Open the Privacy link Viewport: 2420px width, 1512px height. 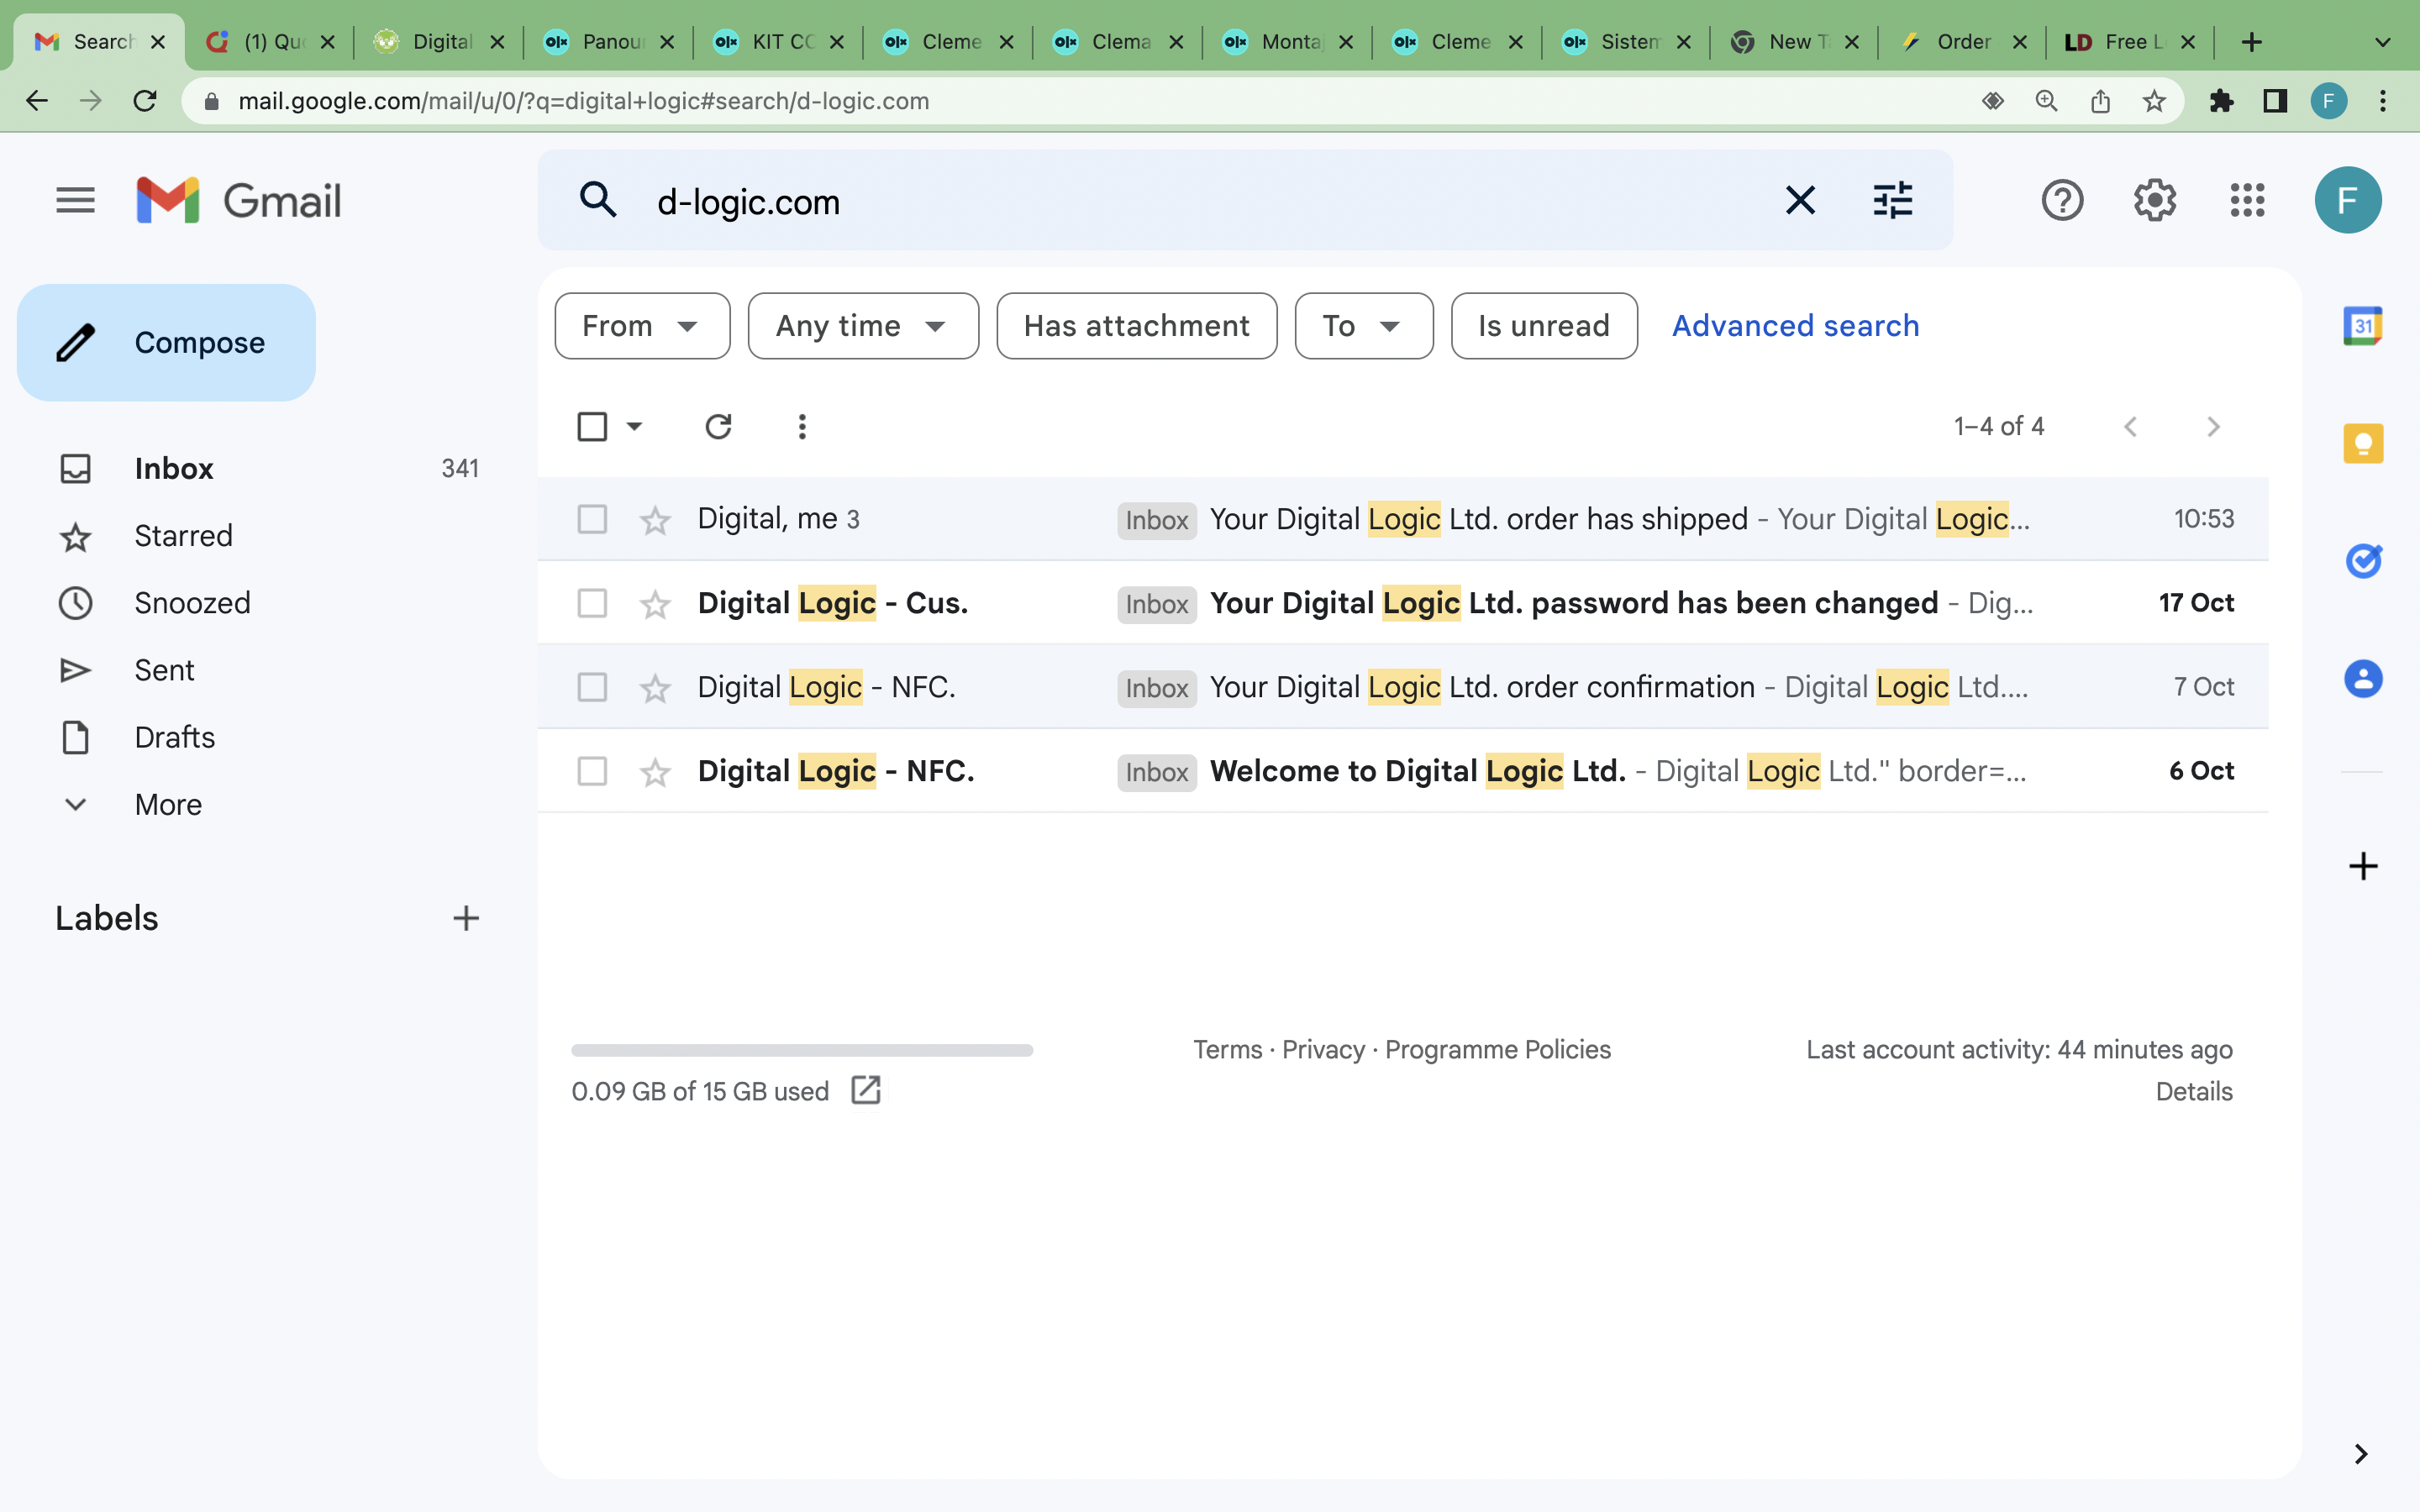[x=1323, y=1049]
